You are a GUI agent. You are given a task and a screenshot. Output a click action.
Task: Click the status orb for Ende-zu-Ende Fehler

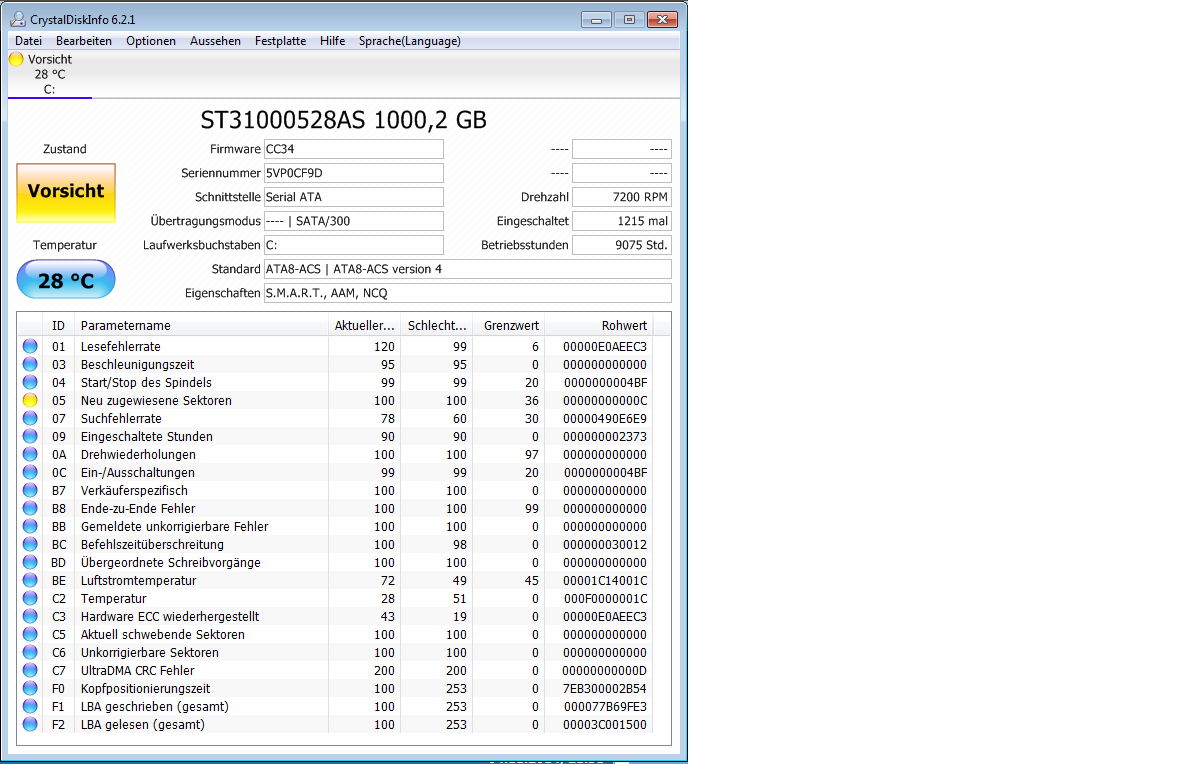[x=30, y=508]
